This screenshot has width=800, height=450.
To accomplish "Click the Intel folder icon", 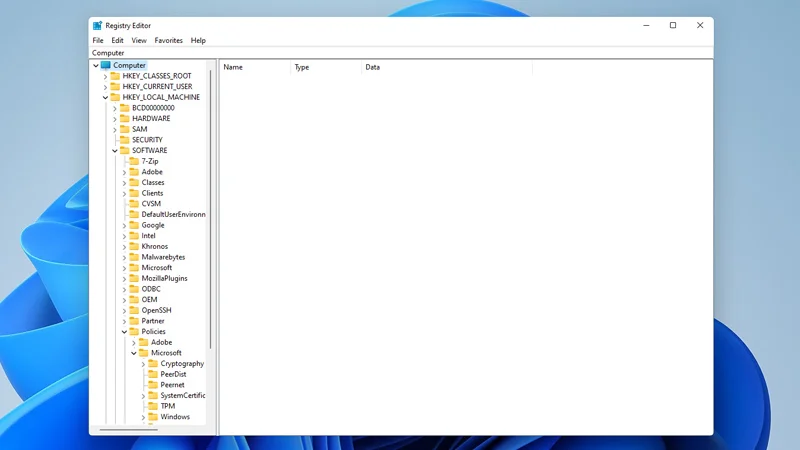I will (x=134, y=236).
